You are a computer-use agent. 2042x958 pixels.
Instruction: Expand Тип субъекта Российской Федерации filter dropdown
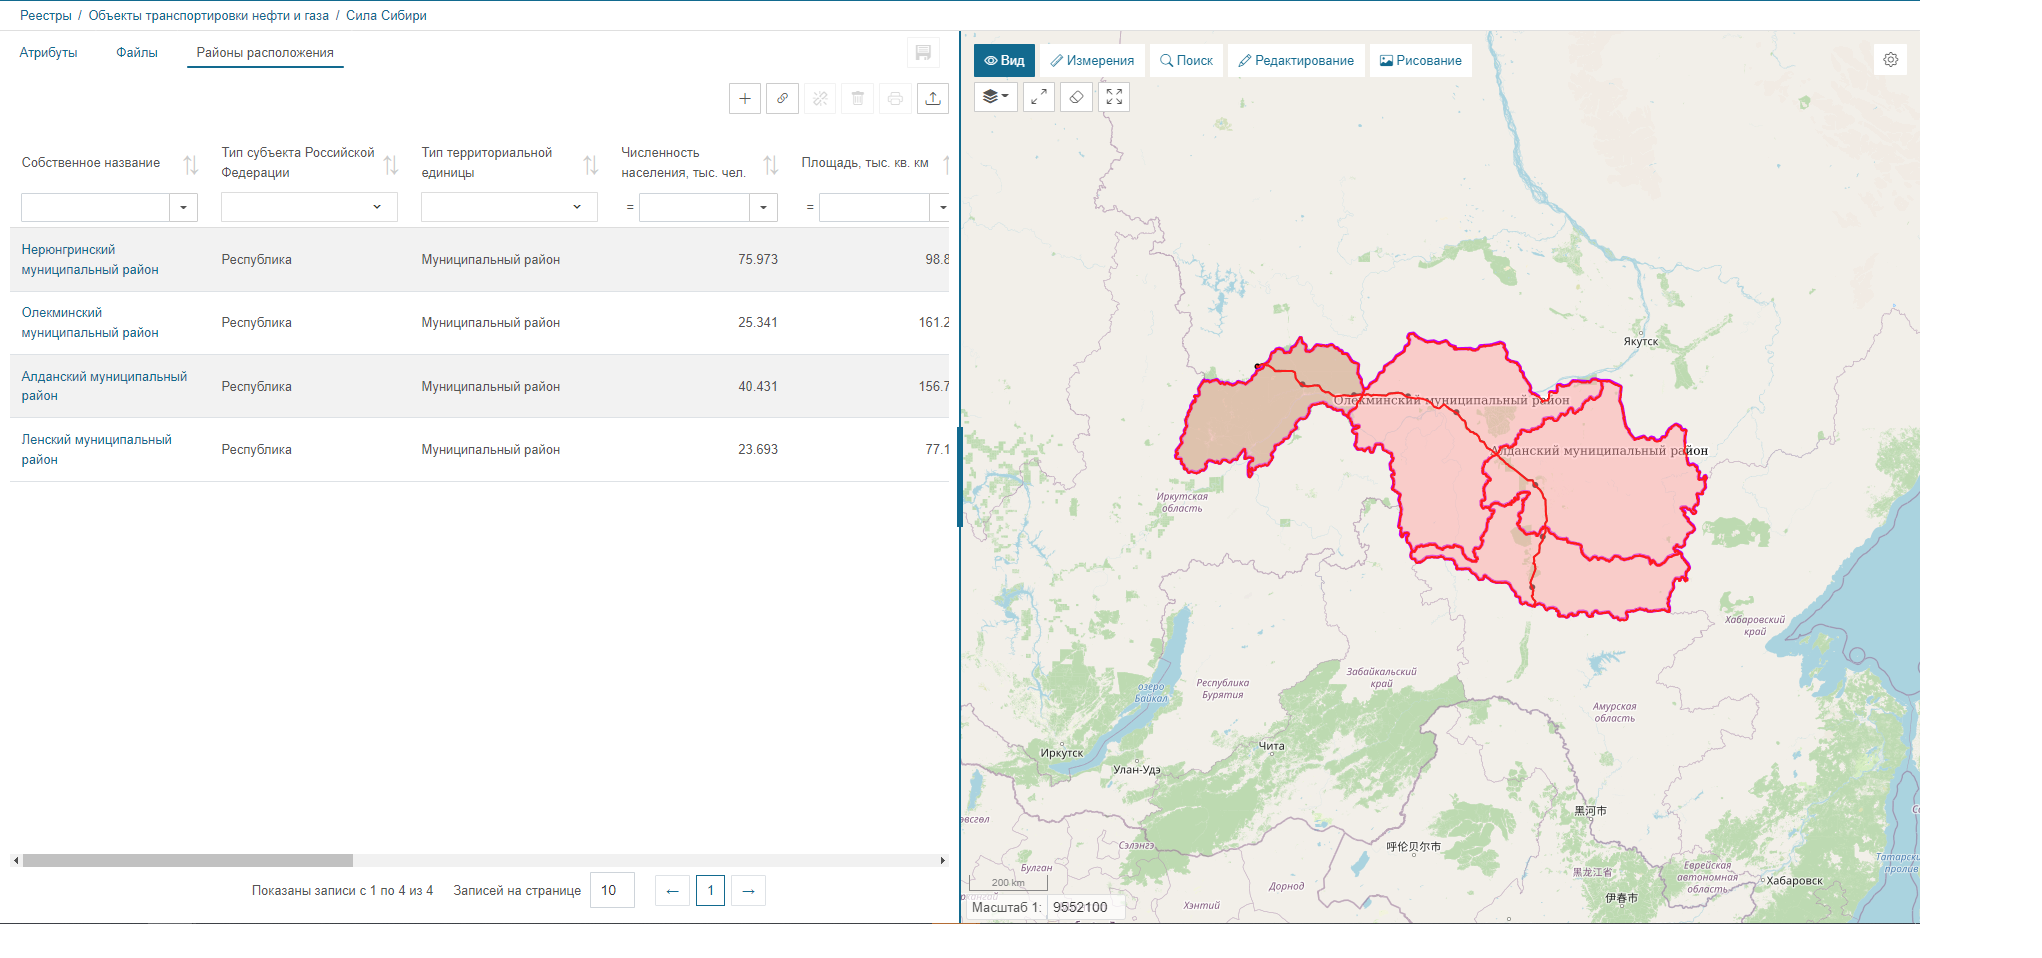[x=377, y=207]
